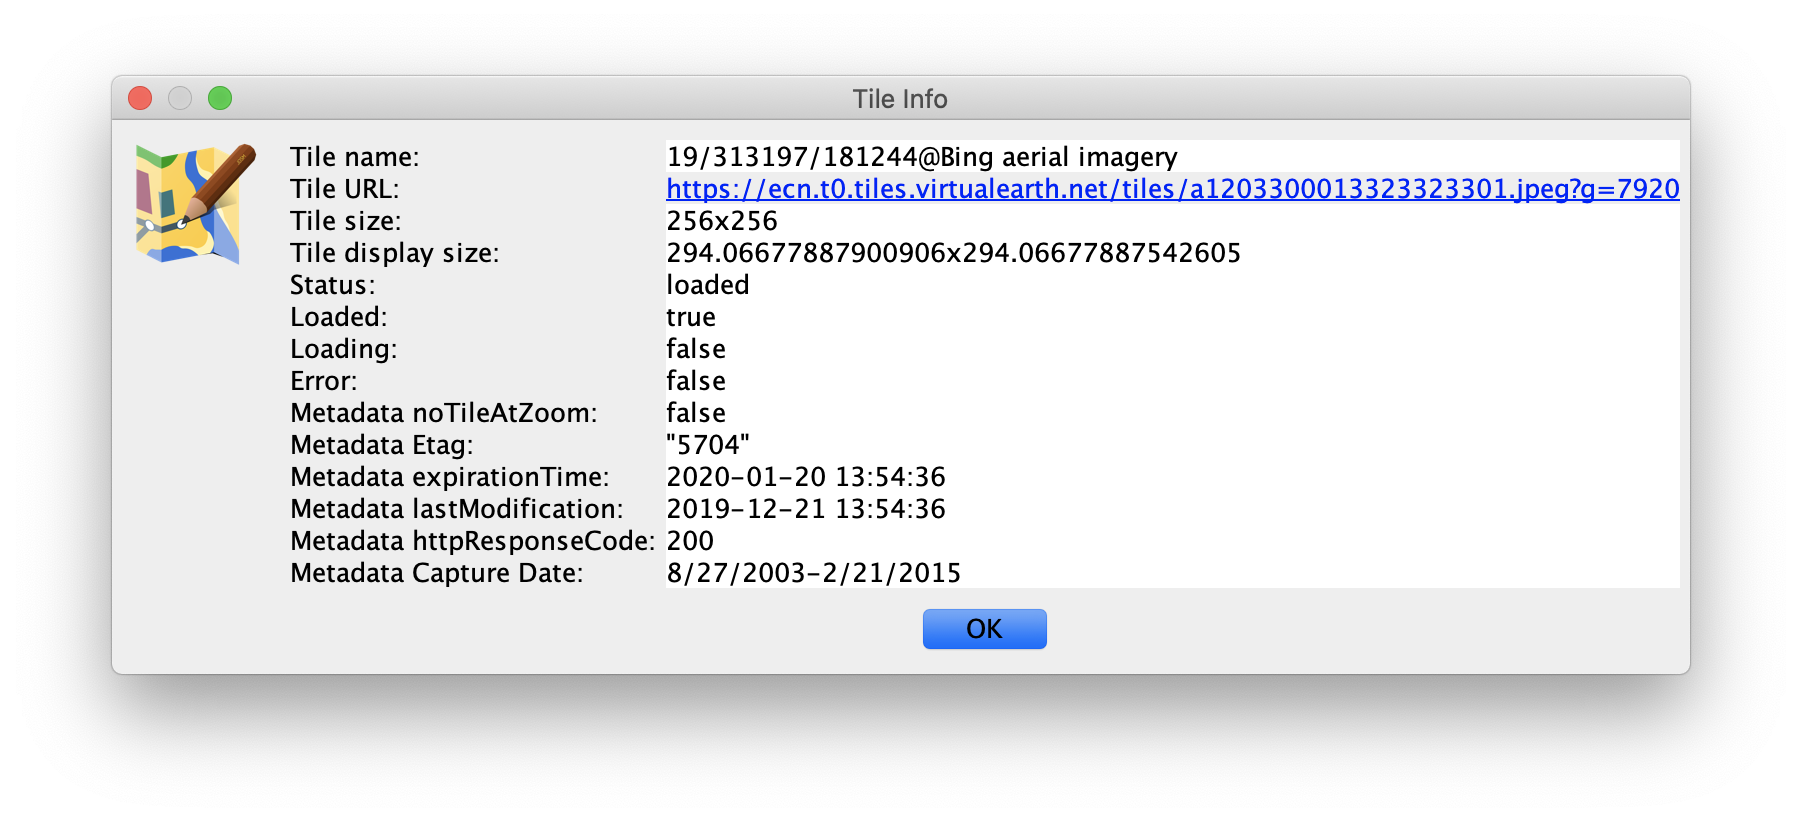Click the 'Tile size:' label
Image resolution: width=1802 pixels, height=822 pixels.
[x=346, y=221]
